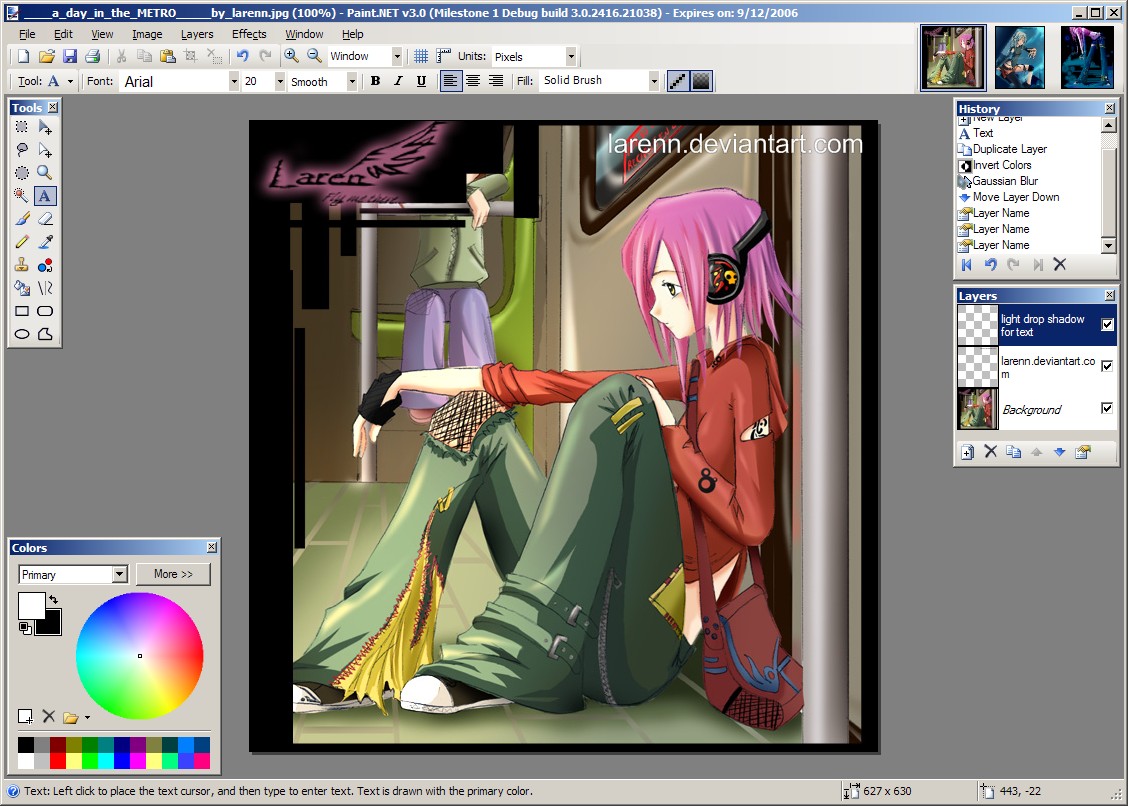The width and height of the screenshot is (1128, 806).
Task: Click Move Layer Down arrow in Layers panel
Action: point(1060,452)
